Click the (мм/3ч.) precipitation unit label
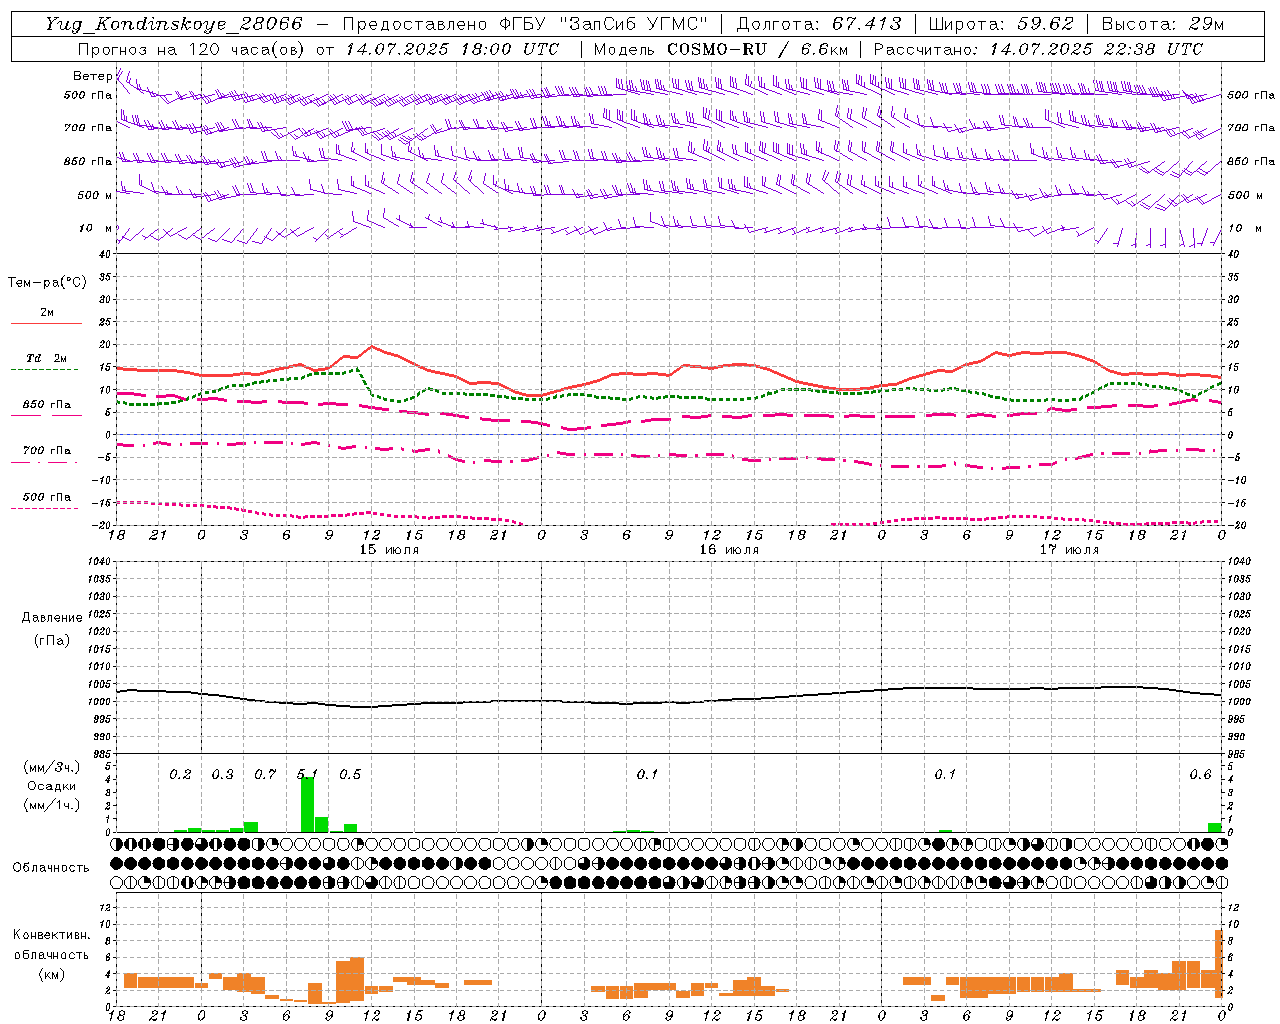Image resolution: width=1280 pixels, height=1024 pixels. 51,767
